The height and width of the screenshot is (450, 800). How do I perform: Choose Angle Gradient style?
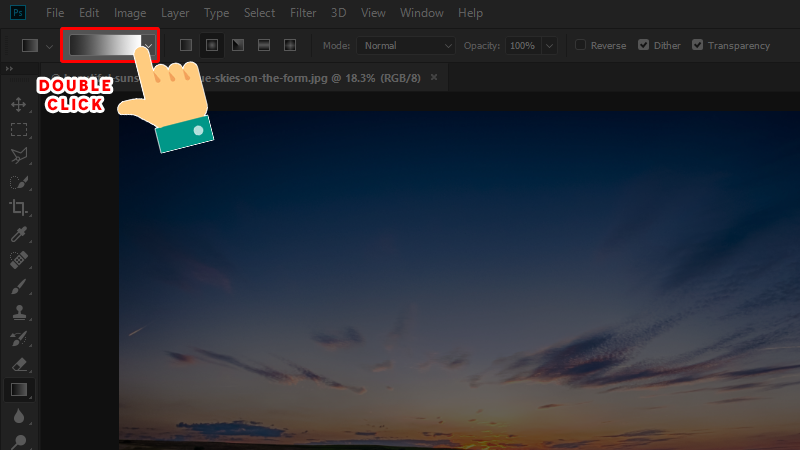[x=238, y=45]
